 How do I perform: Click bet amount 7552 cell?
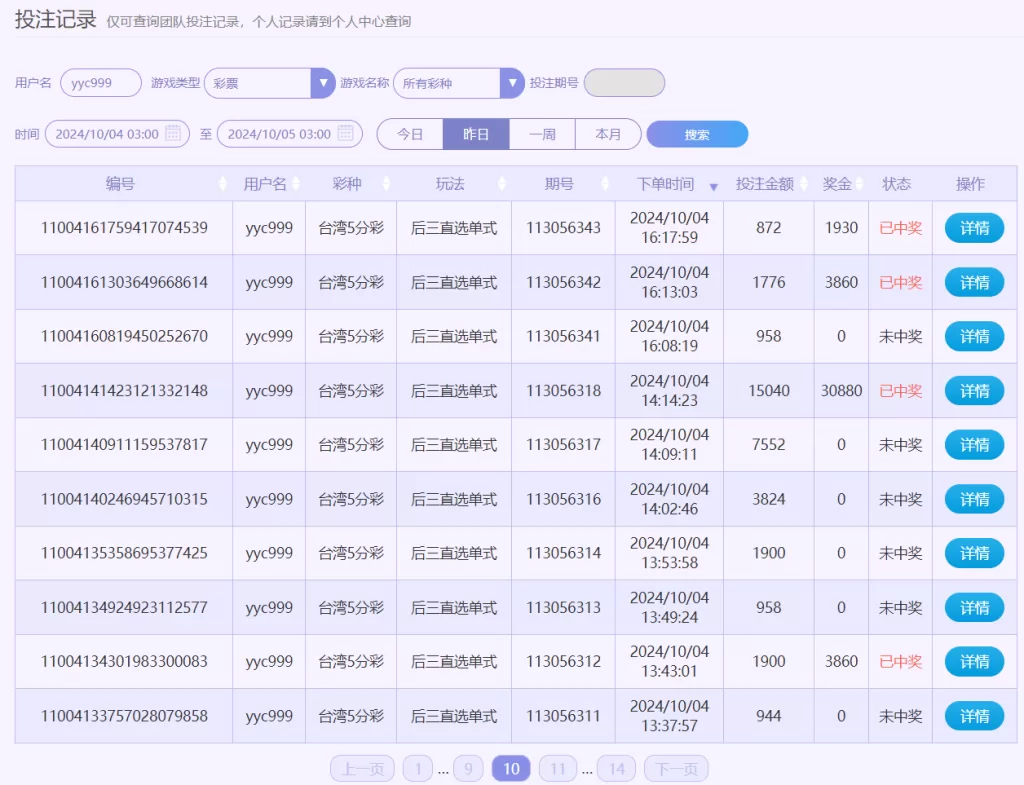pos(769,445)
